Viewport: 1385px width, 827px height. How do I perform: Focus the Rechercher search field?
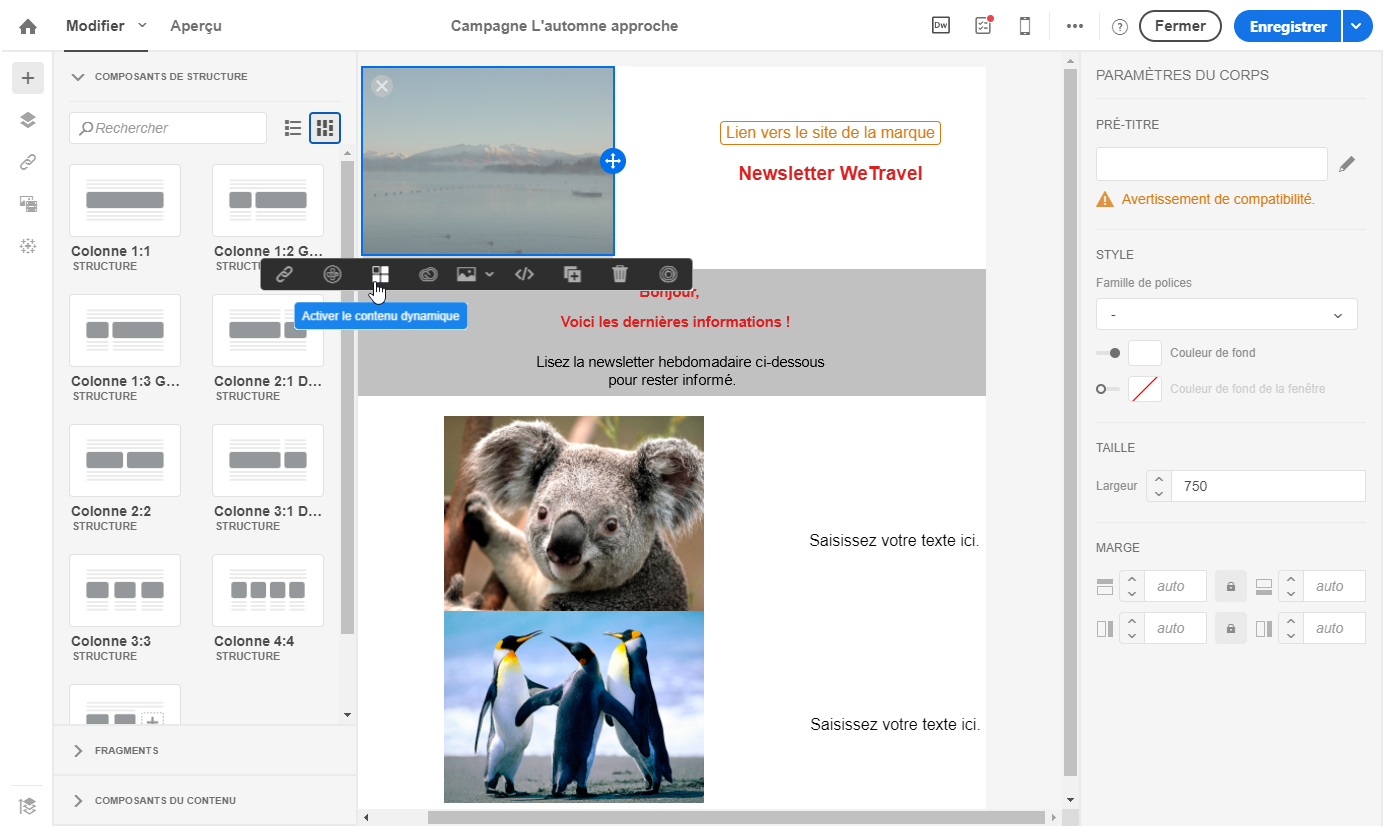[x=168, y=128]
